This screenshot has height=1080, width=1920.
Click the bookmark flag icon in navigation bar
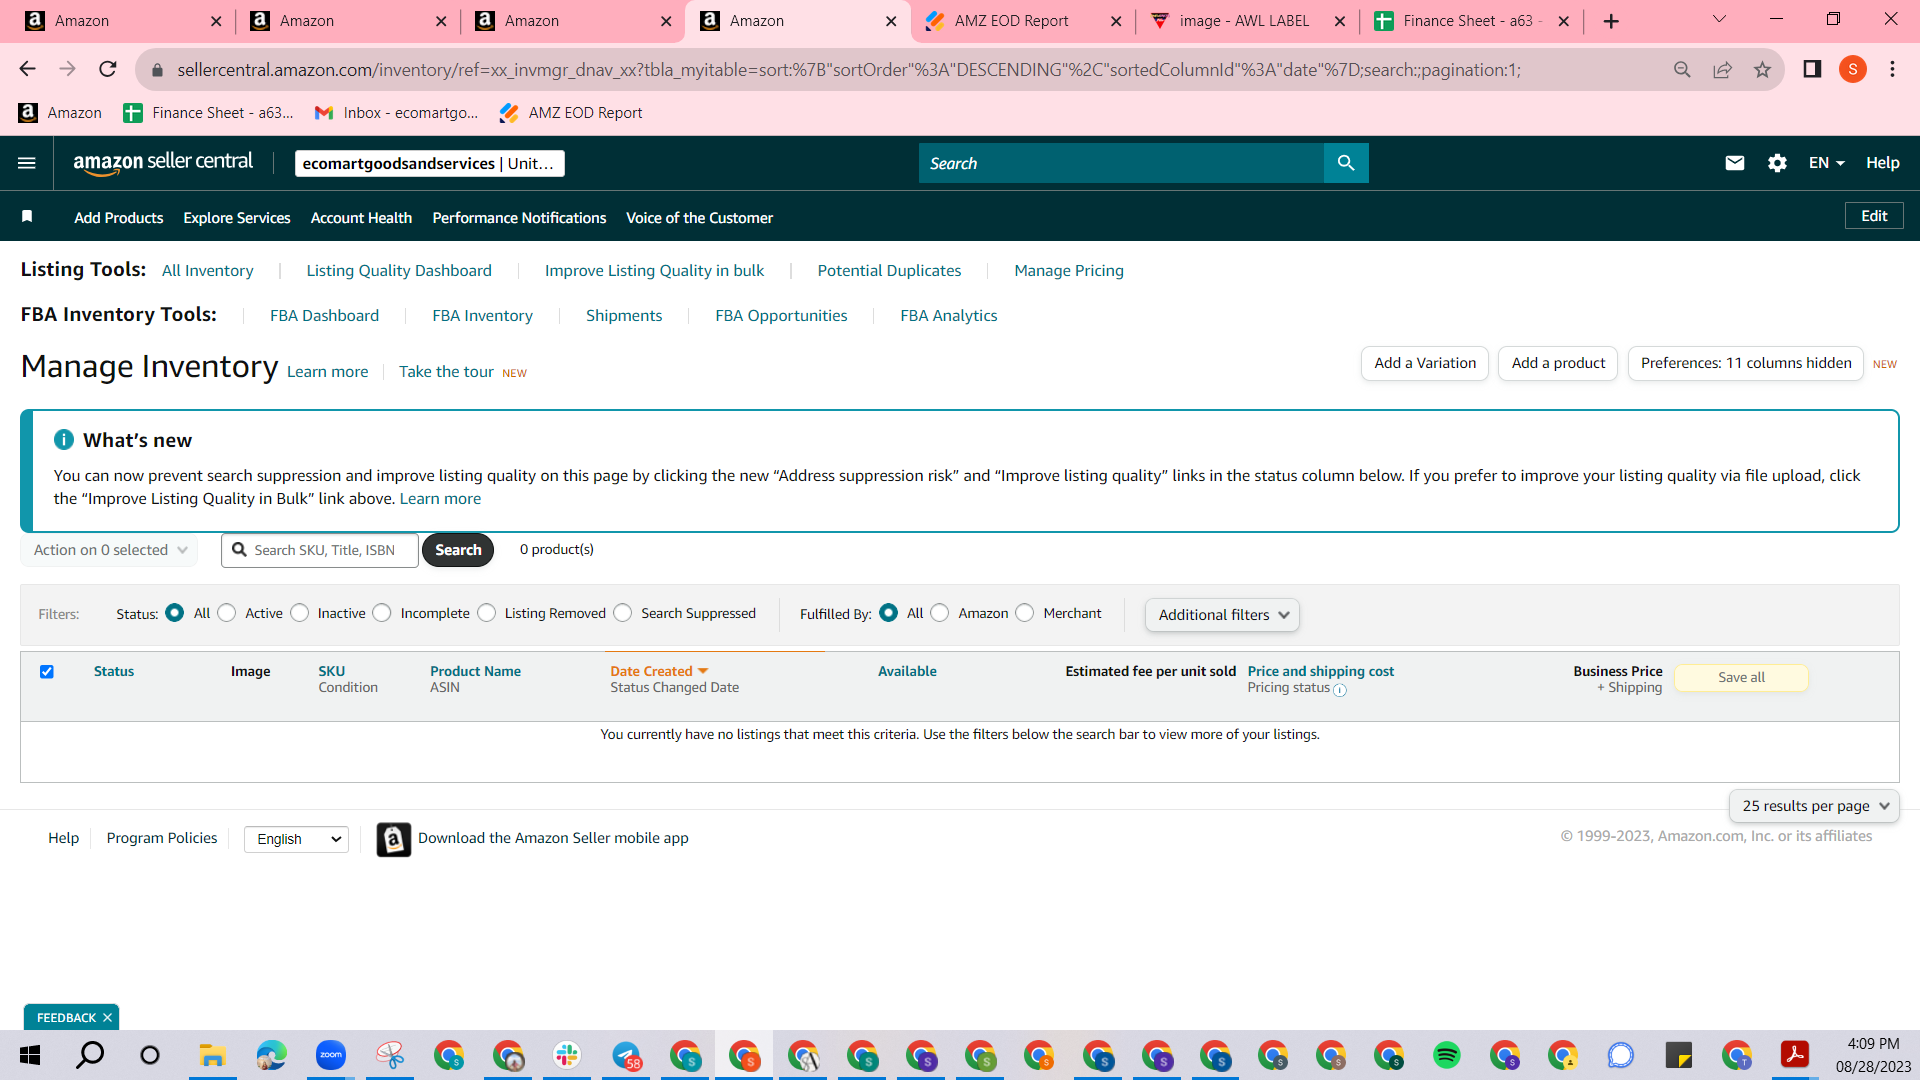pos(27,217)
